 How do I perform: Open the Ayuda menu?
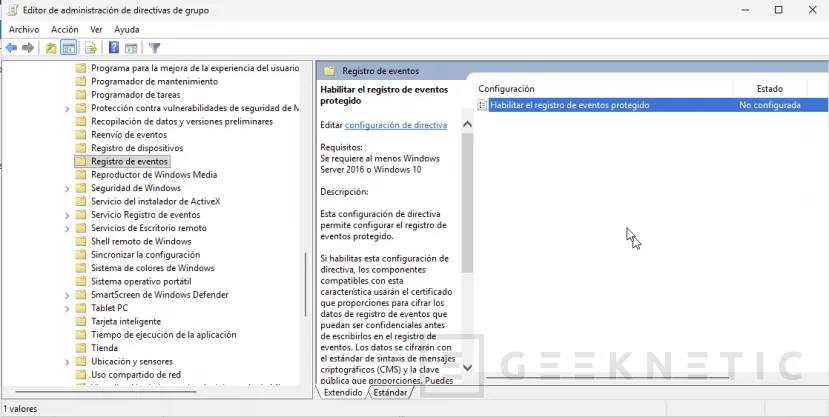[x=127, y=30]
